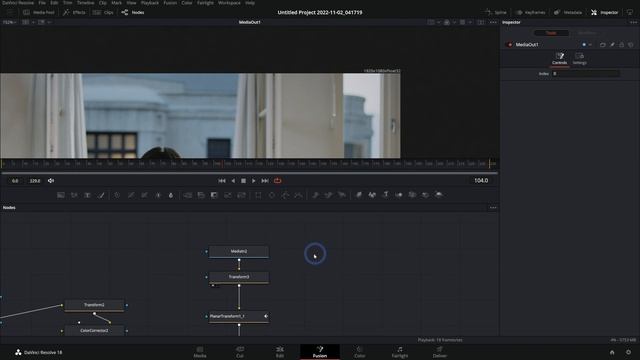Open the Fusion menu in menu bar
This screenshot has width=640, height=360.
pos(170,2)
